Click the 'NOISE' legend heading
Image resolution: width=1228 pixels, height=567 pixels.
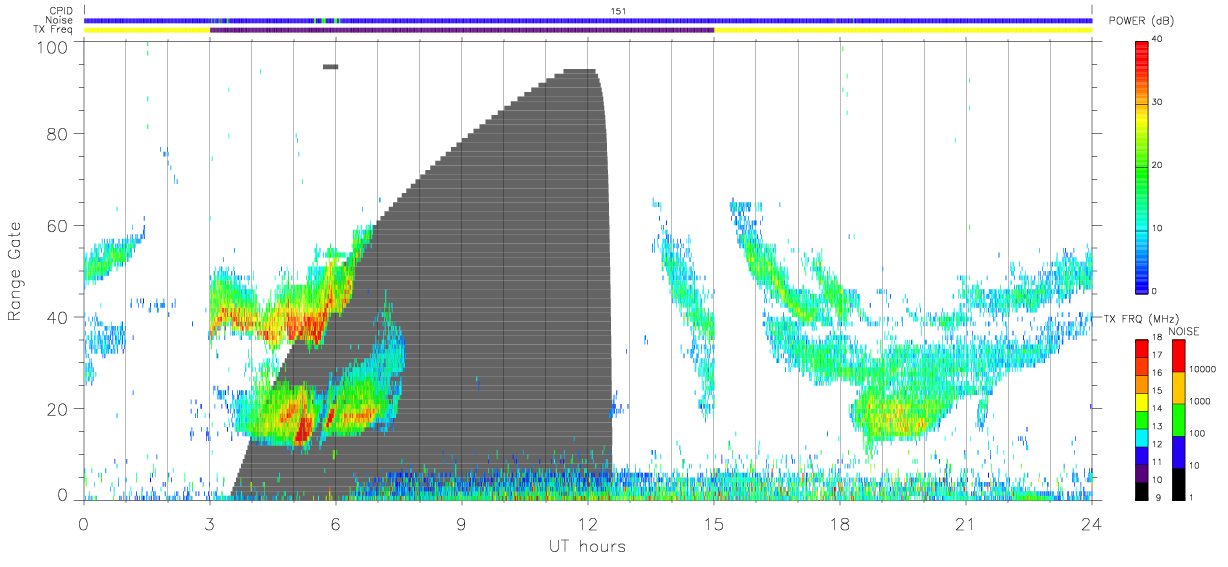coord(1184,331)
